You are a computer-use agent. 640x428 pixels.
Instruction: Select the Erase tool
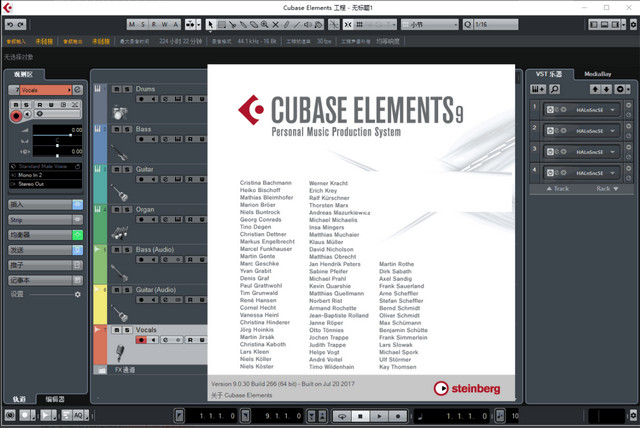[x=254, y=25]
